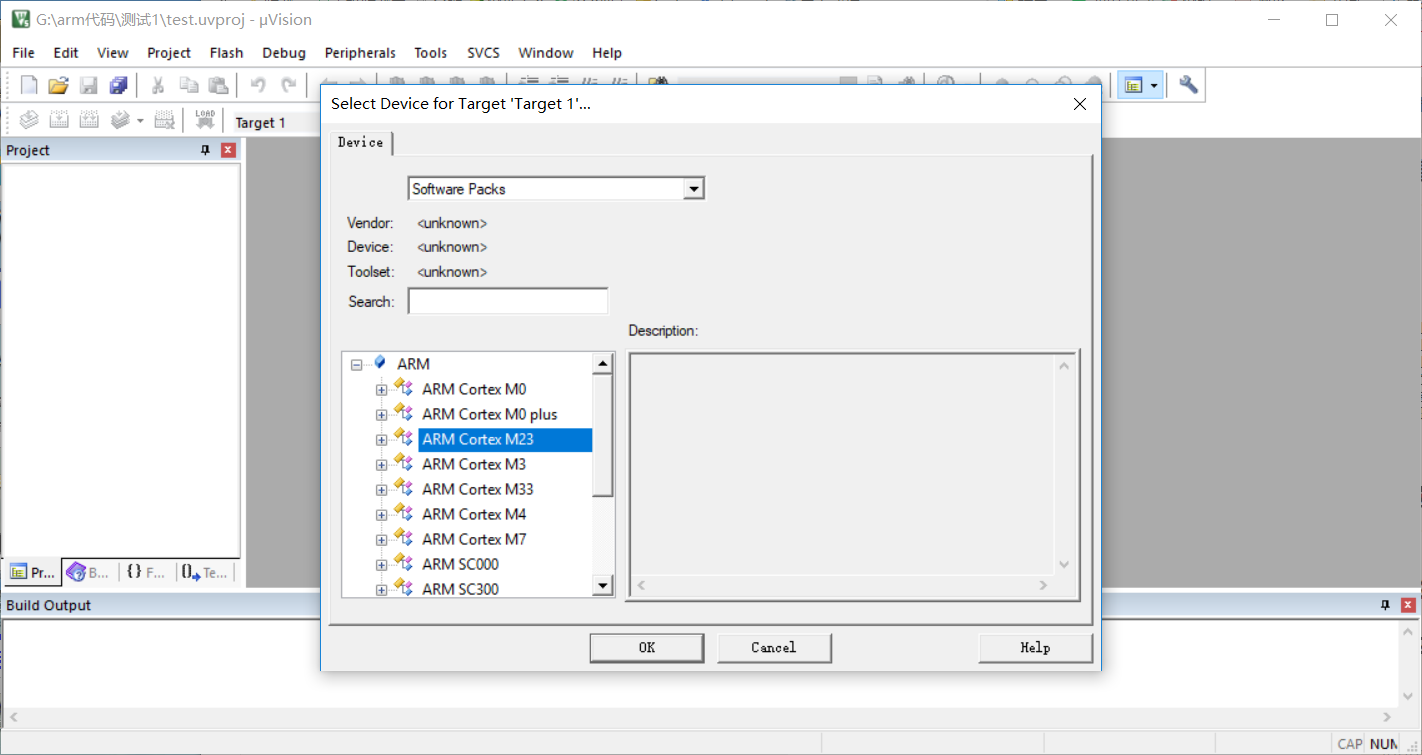Click the Redo arrow icon

coord(289,86)
